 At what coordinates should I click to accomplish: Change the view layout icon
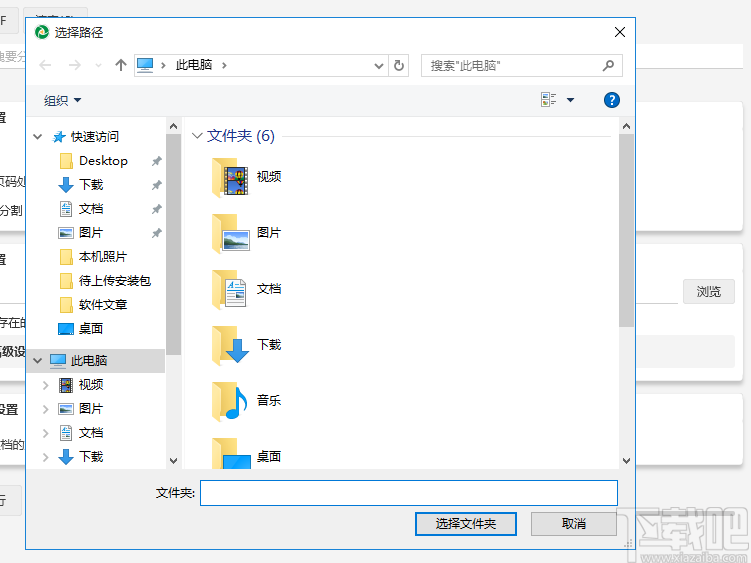548,100
